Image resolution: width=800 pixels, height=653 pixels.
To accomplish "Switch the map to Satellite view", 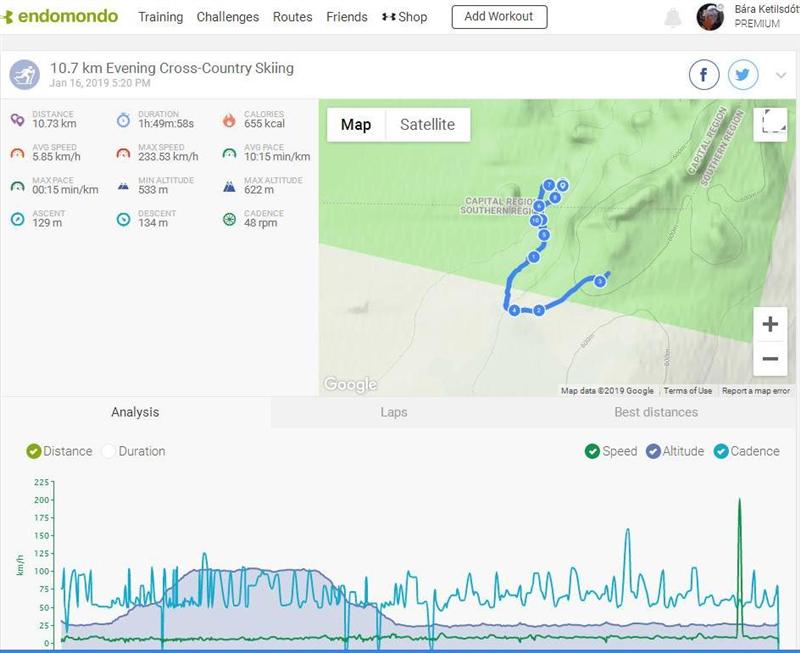I will coord(427,125).
